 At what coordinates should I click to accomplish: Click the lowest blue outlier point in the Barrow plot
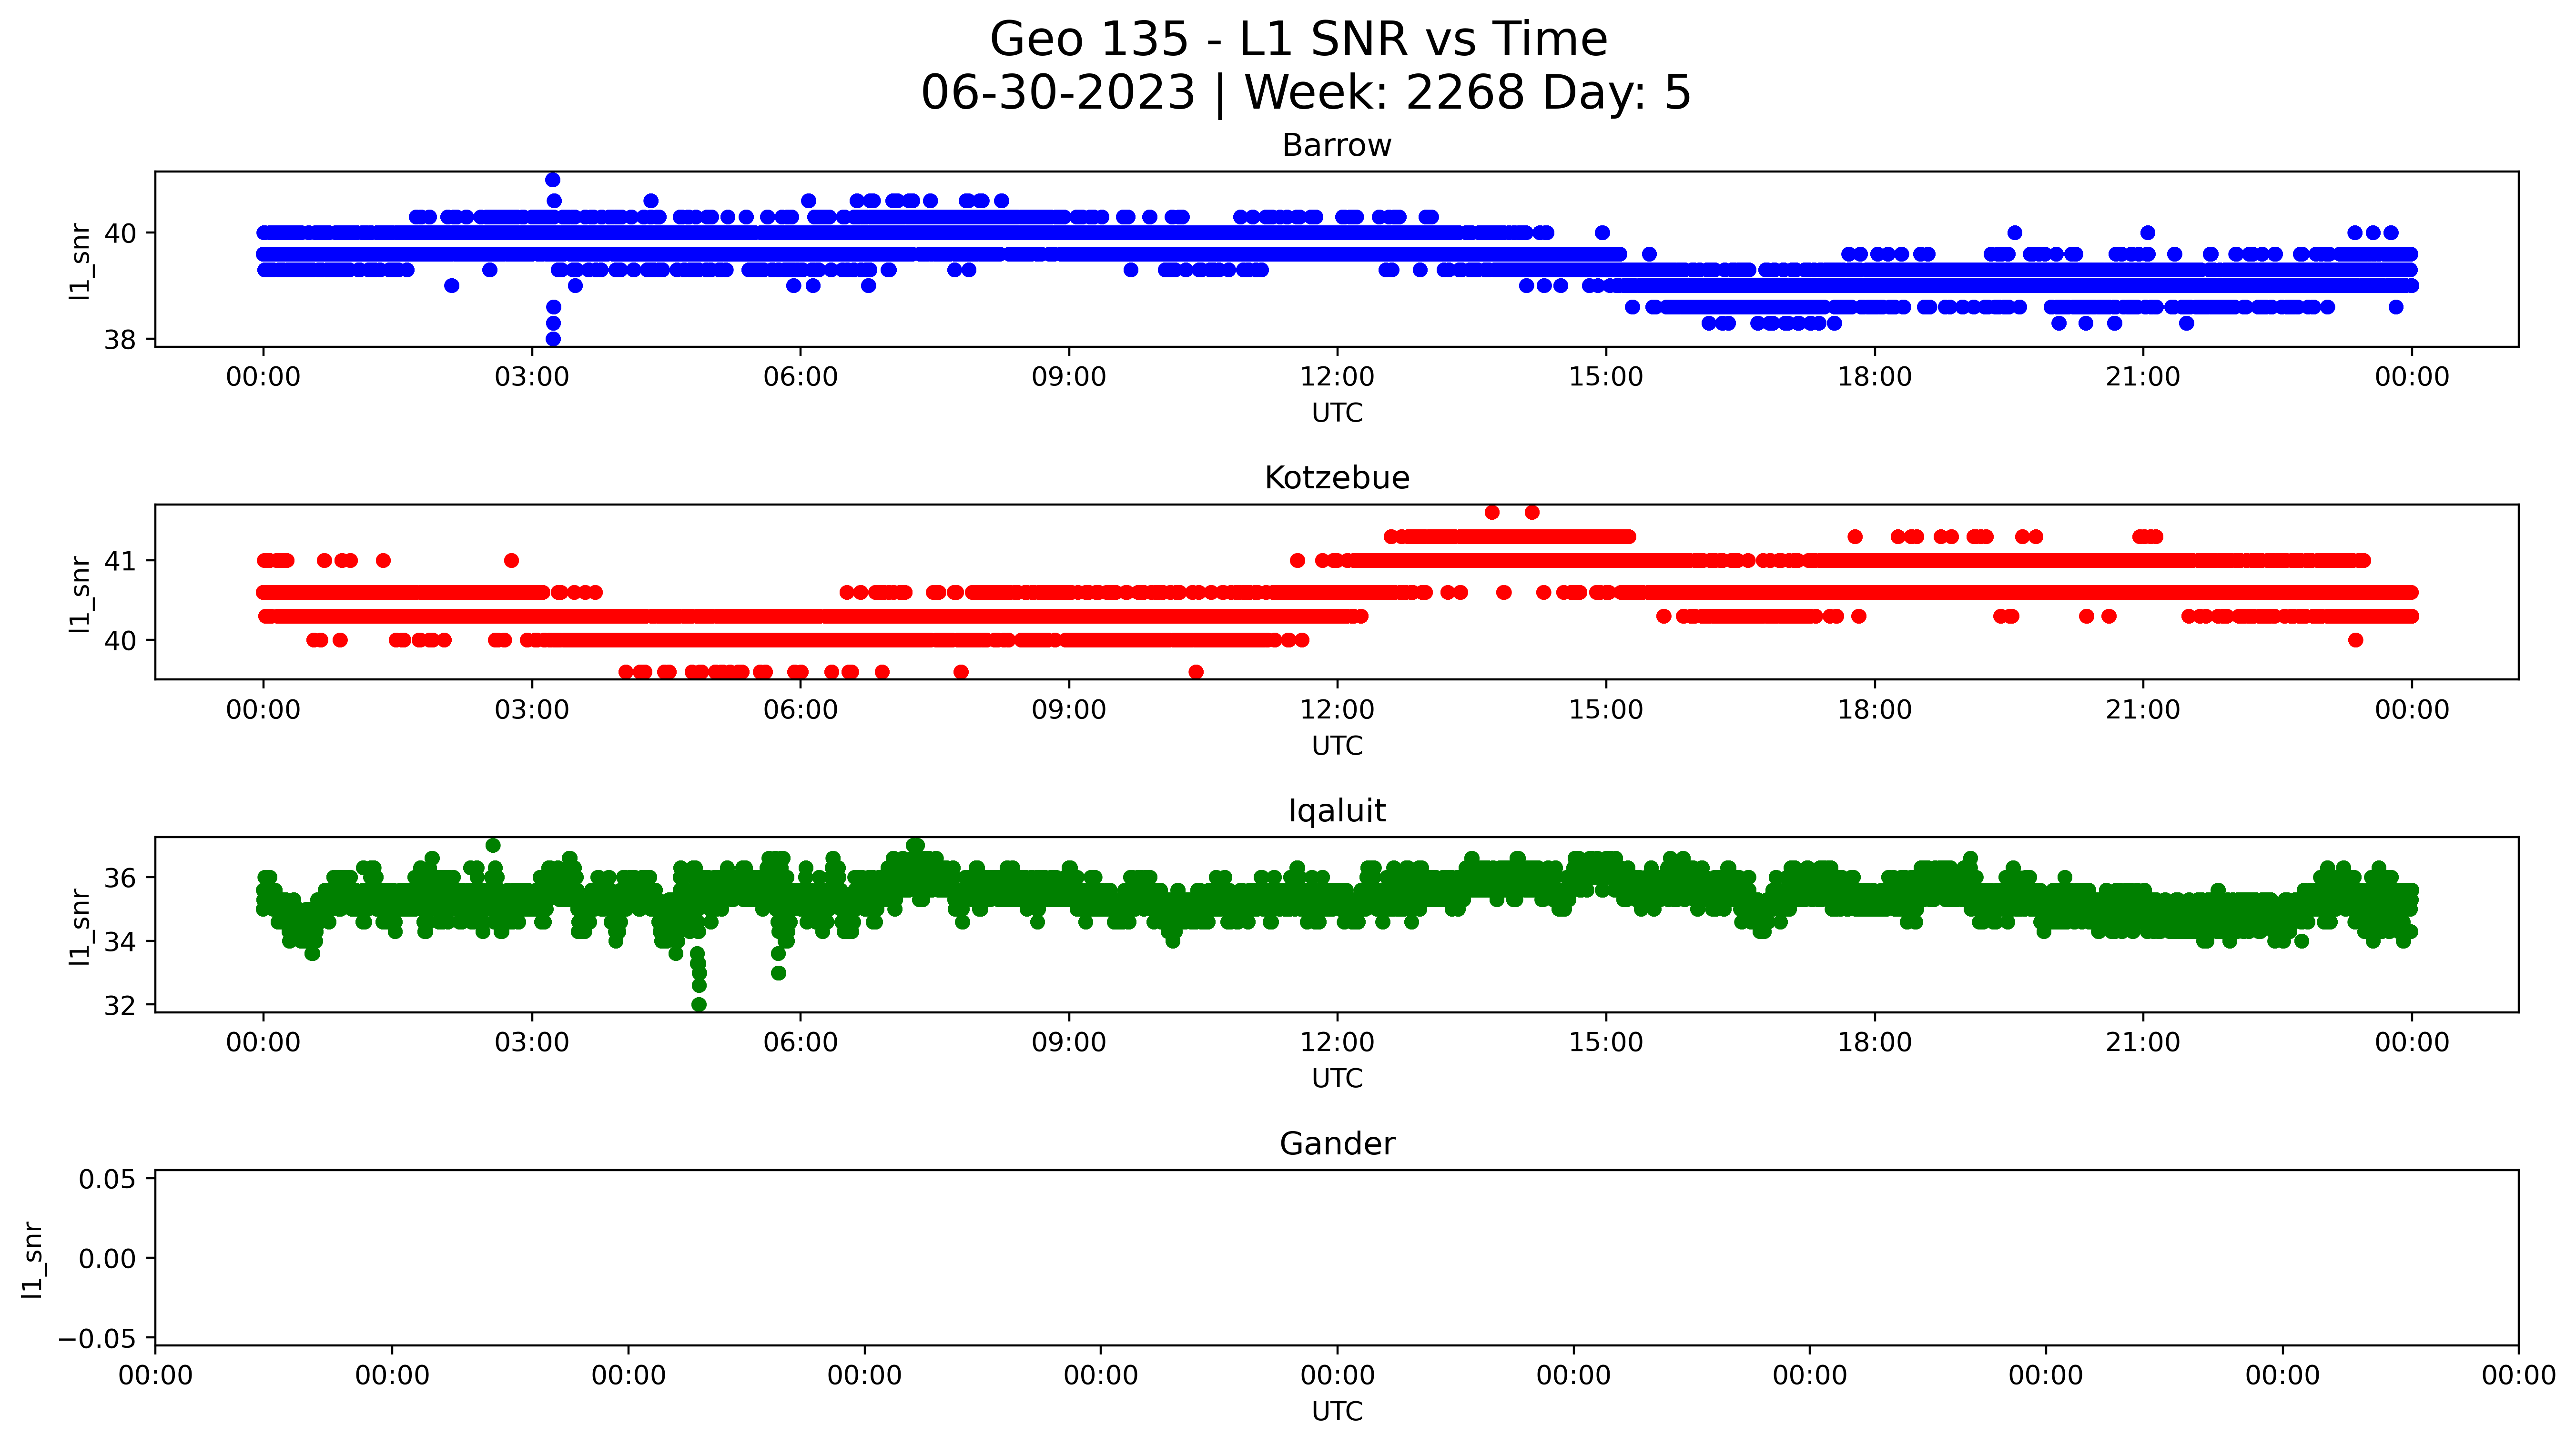(x=553, y=339)
